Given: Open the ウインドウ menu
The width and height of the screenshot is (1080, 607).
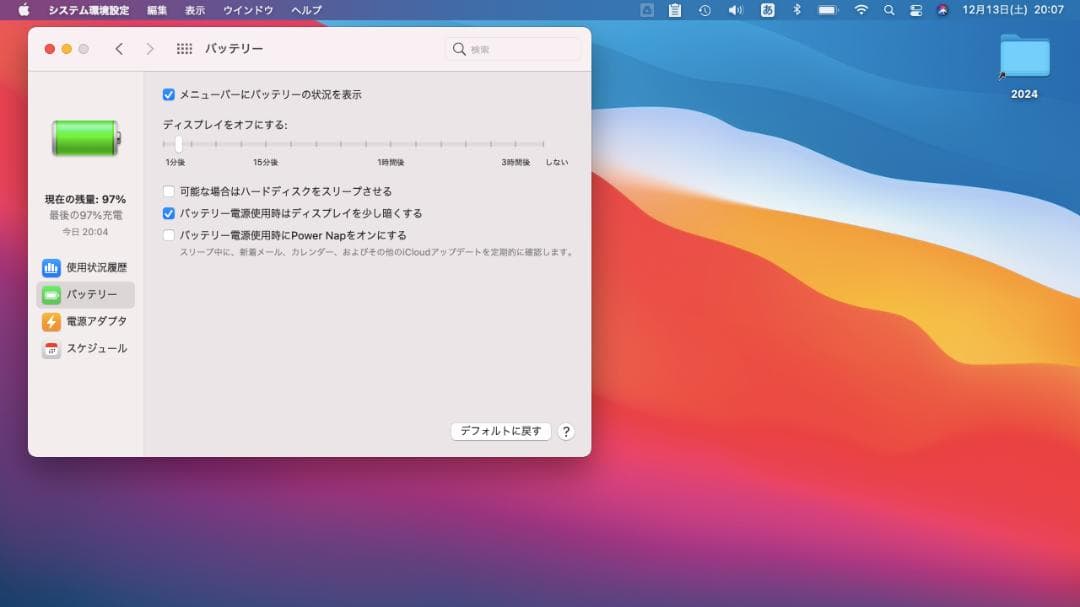Looking at the screenshot, I should (x=248, y=10).
